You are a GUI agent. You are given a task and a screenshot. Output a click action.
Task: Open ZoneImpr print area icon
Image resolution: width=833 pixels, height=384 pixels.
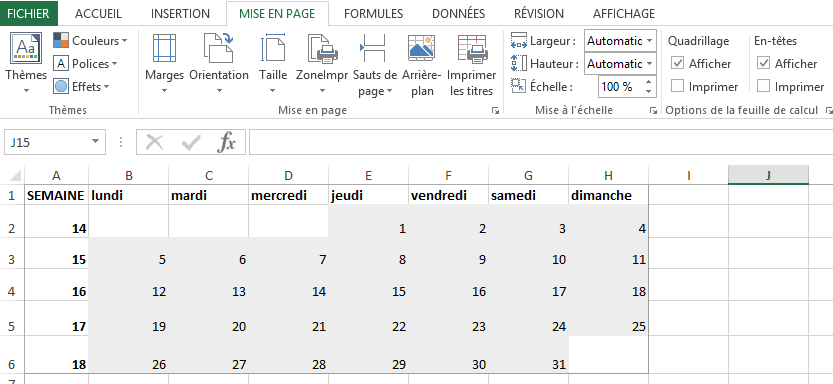[322, 48]
